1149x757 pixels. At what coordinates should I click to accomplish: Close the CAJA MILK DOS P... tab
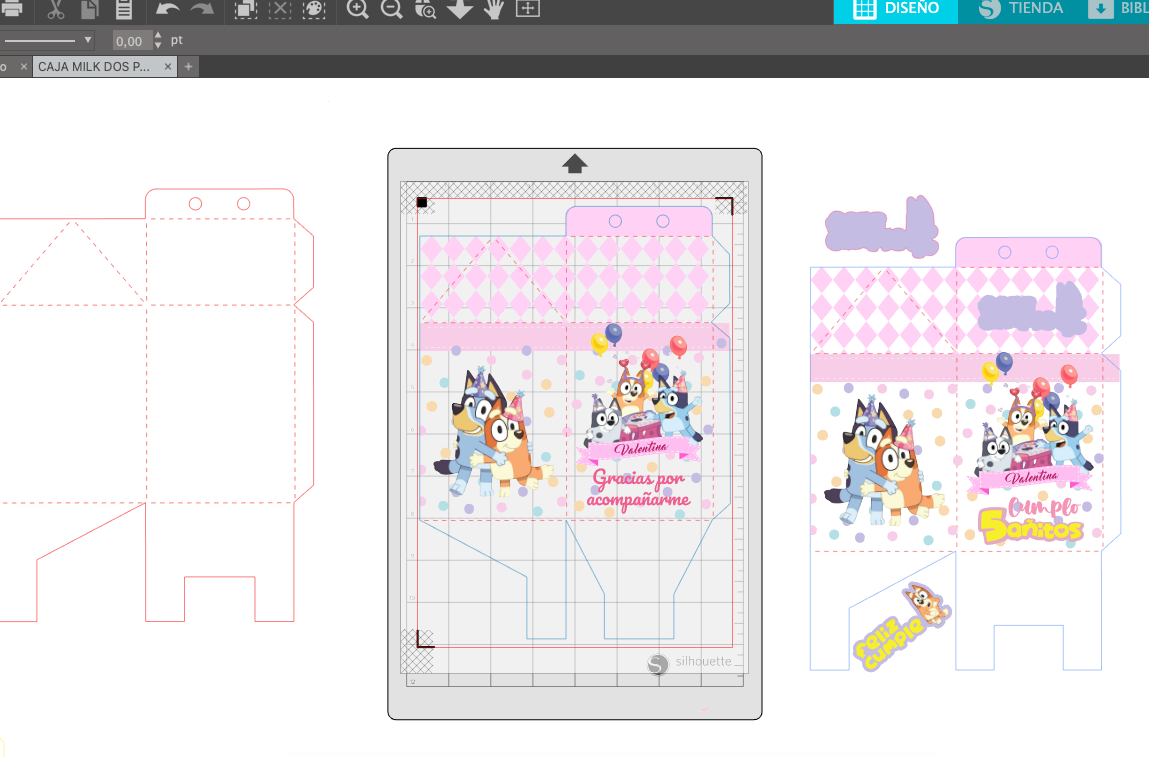pyautogui.click(x=168, y=67)
